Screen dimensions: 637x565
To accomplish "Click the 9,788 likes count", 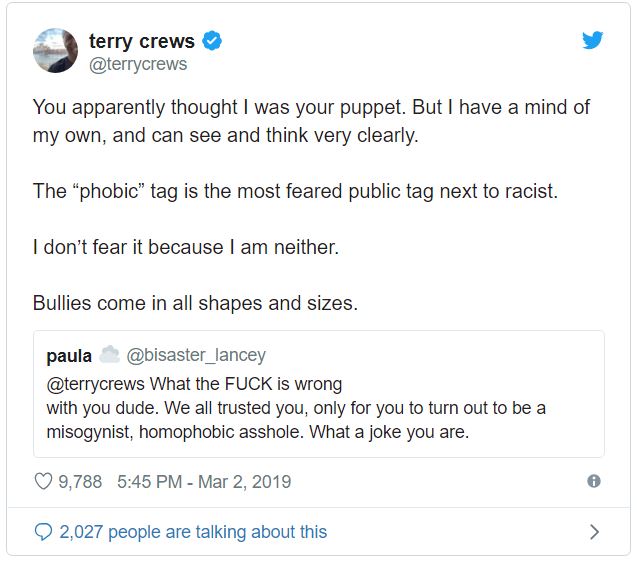I will (80, 482).
